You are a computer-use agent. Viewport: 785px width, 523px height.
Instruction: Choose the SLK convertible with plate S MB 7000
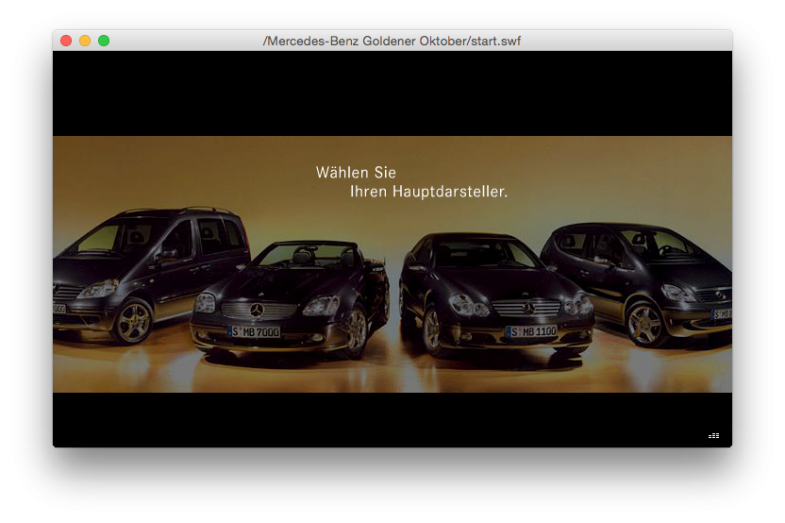tap(290, 299)
